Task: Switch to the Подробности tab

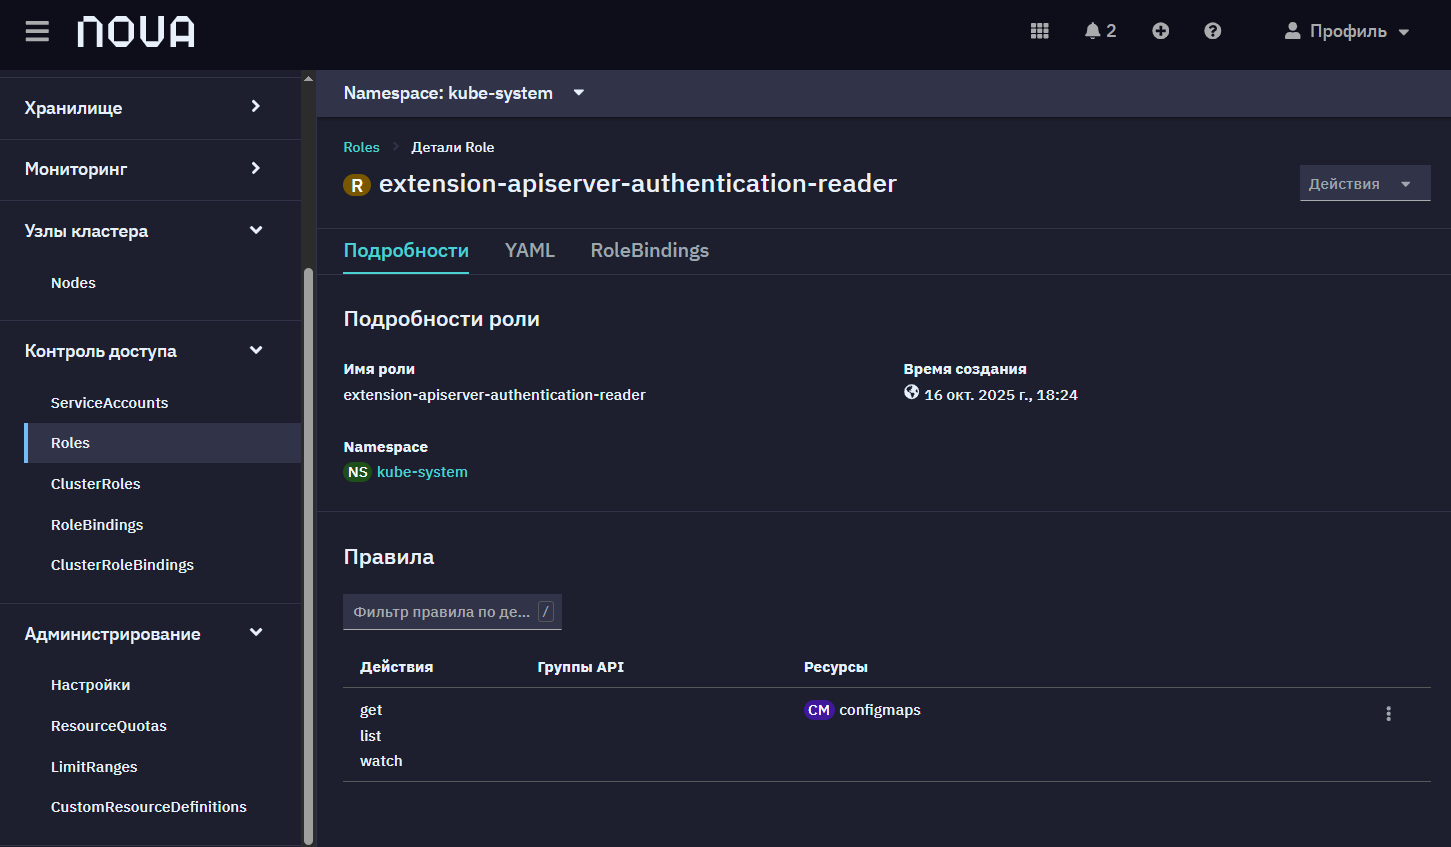Action: tap(406, 250)
